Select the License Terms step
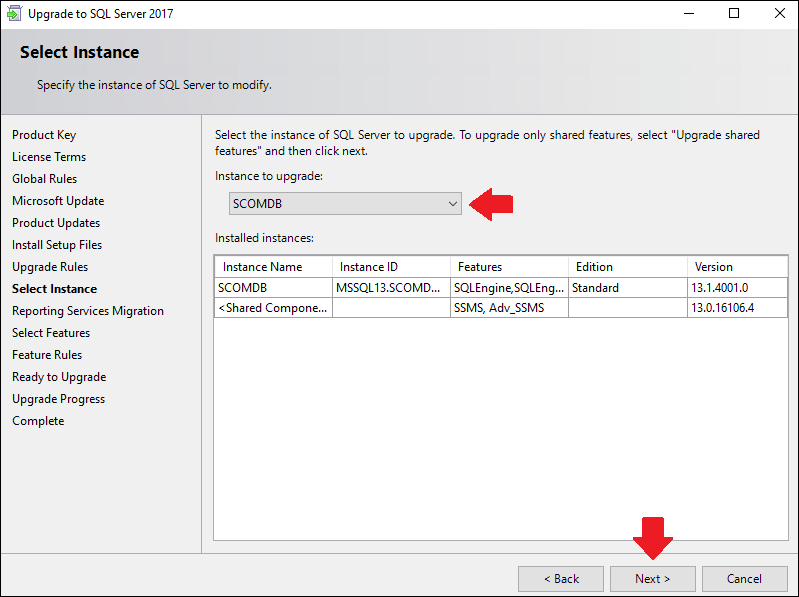Screen dimensions: 799x597 click(x=49, y=157)
